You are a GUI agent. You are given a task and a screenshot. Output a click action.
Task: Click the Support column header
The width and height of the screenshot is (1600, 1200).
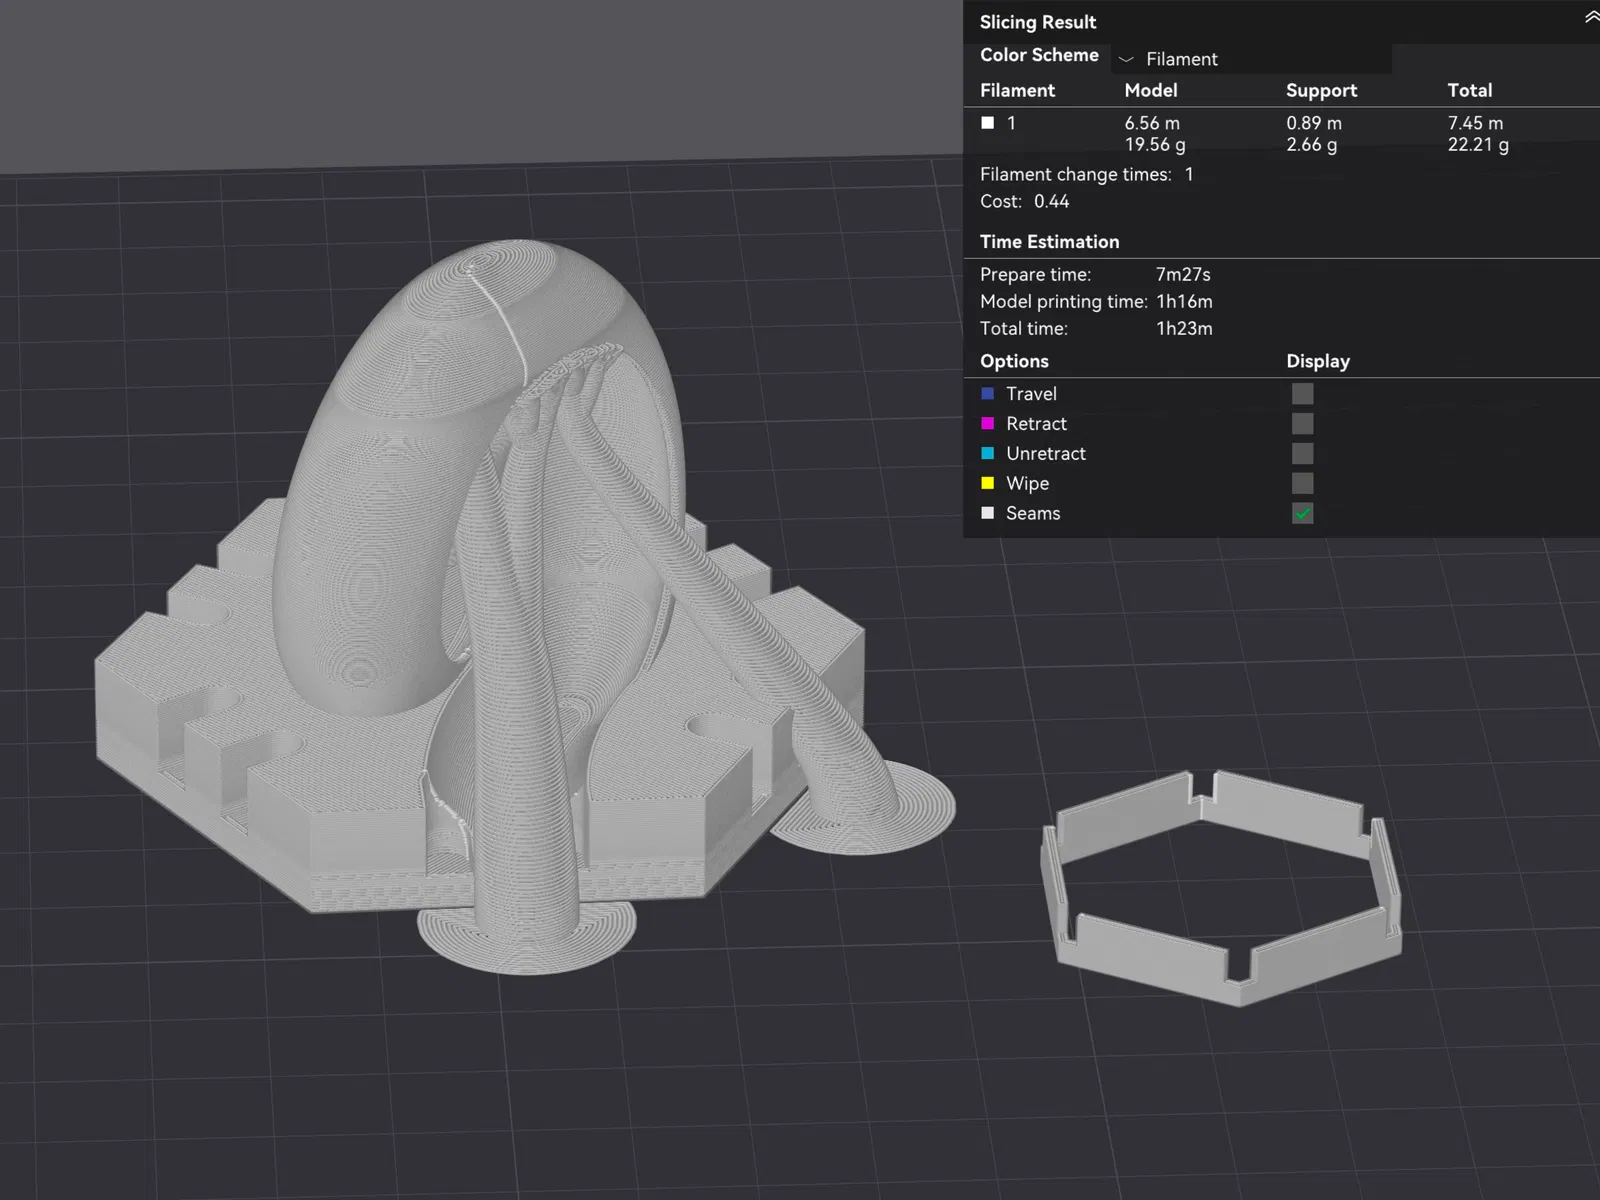[1321, 90]
